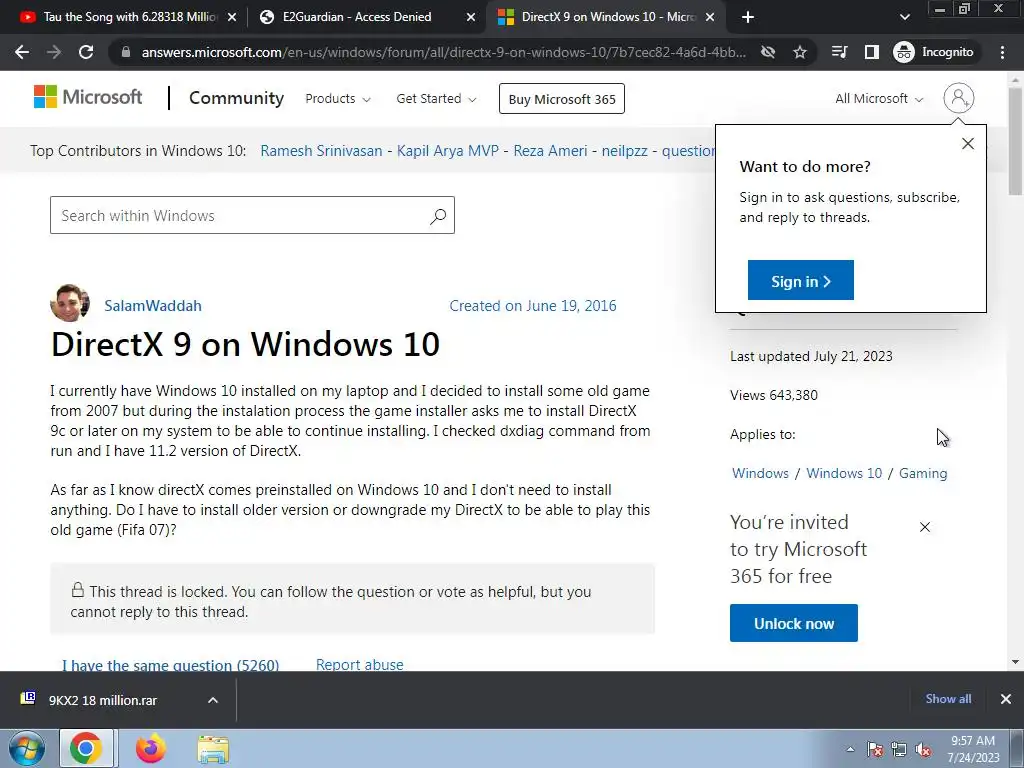The width and height of the screenshot is (1024, 768).
Task: Click I have the same question (5260)
Action: (x=170, y=665)
